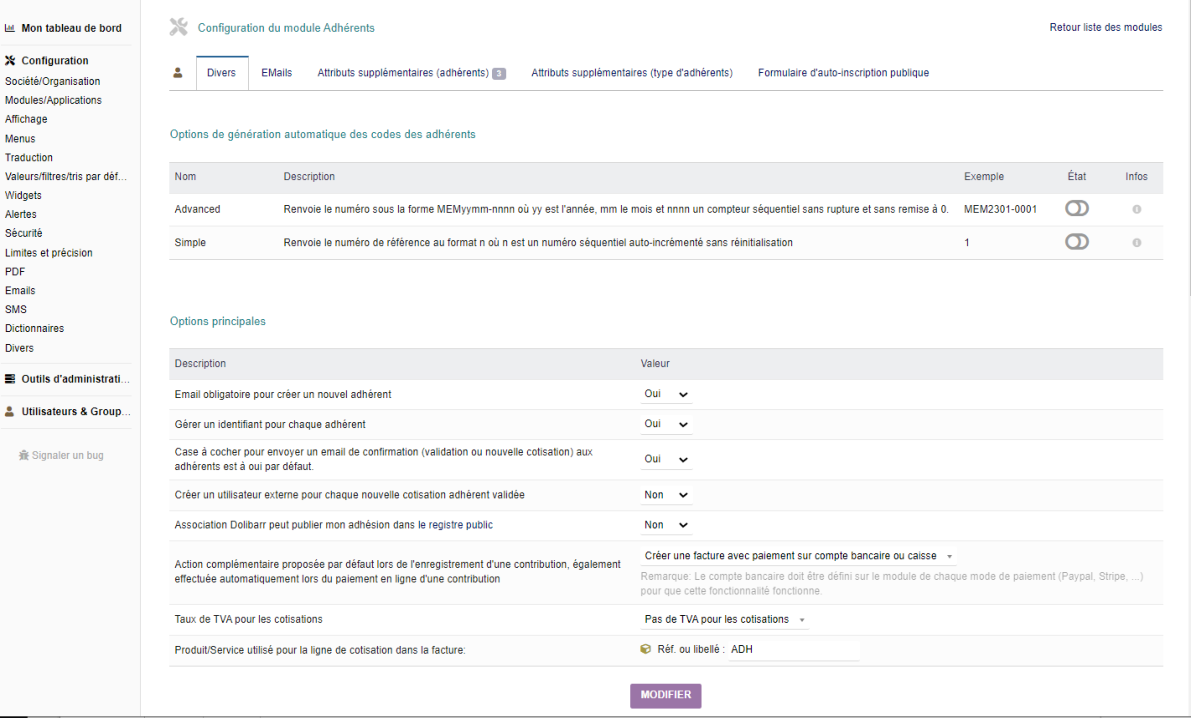Screen dimensions: 1191x718
Task: Open dropdown for Gérer un identifiant pour chaque adhérent
Action: point(666,424)
